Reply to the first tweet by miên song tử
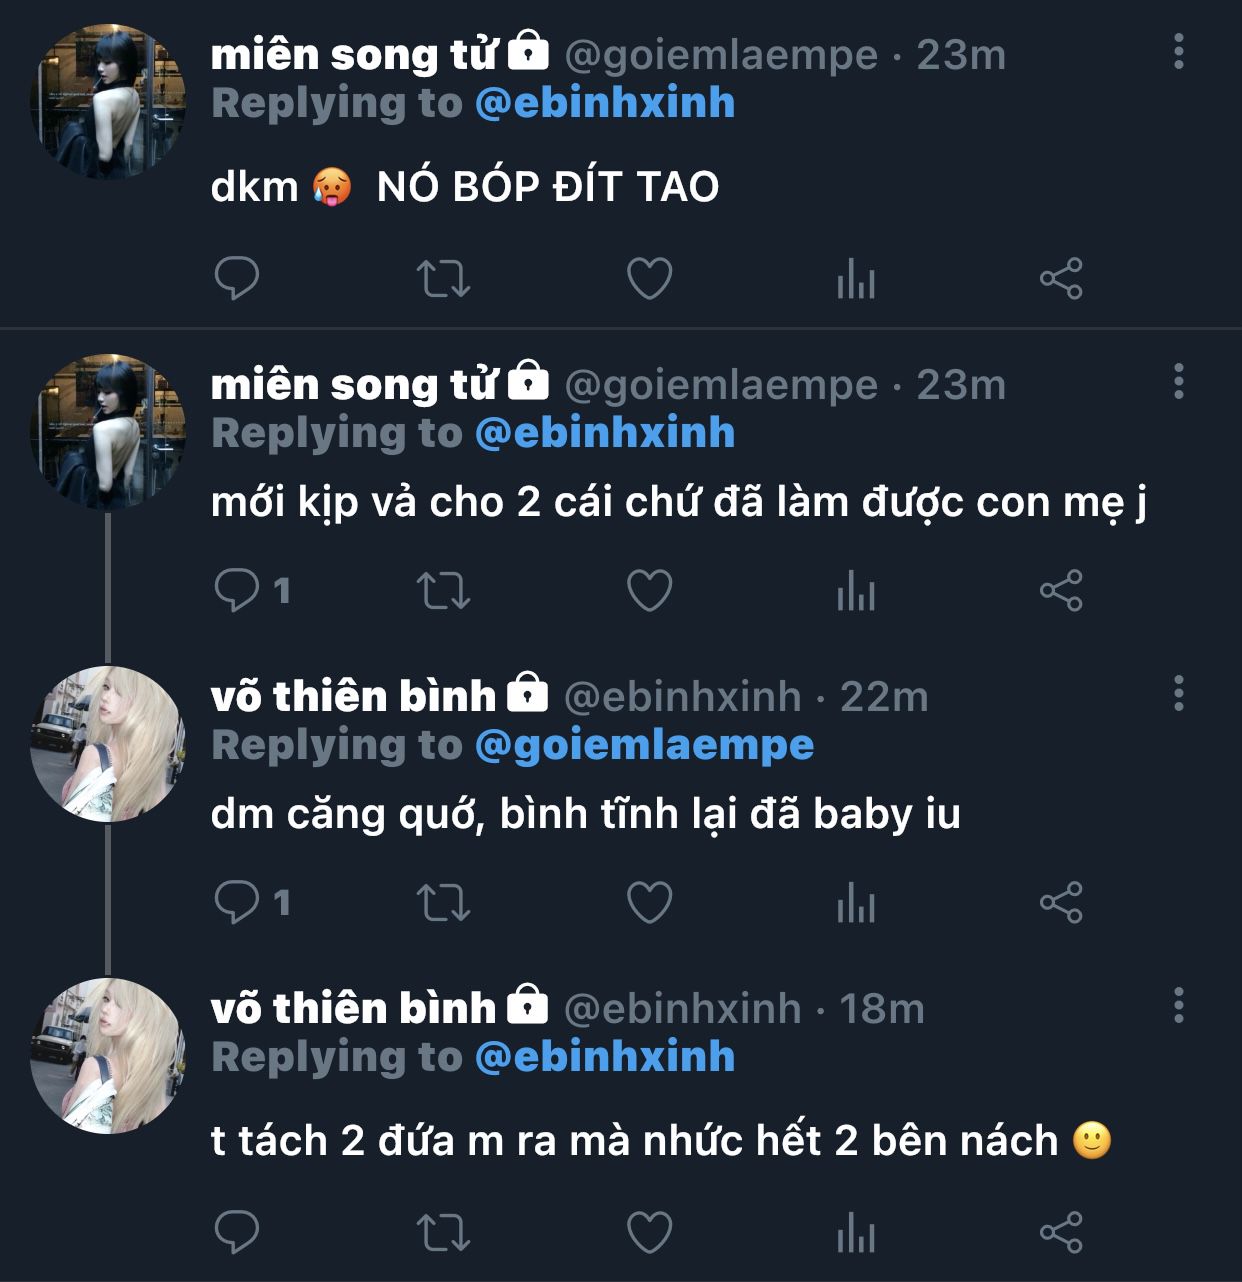1242x1282 pixels. pyautogui.click(x=237, y=278)
